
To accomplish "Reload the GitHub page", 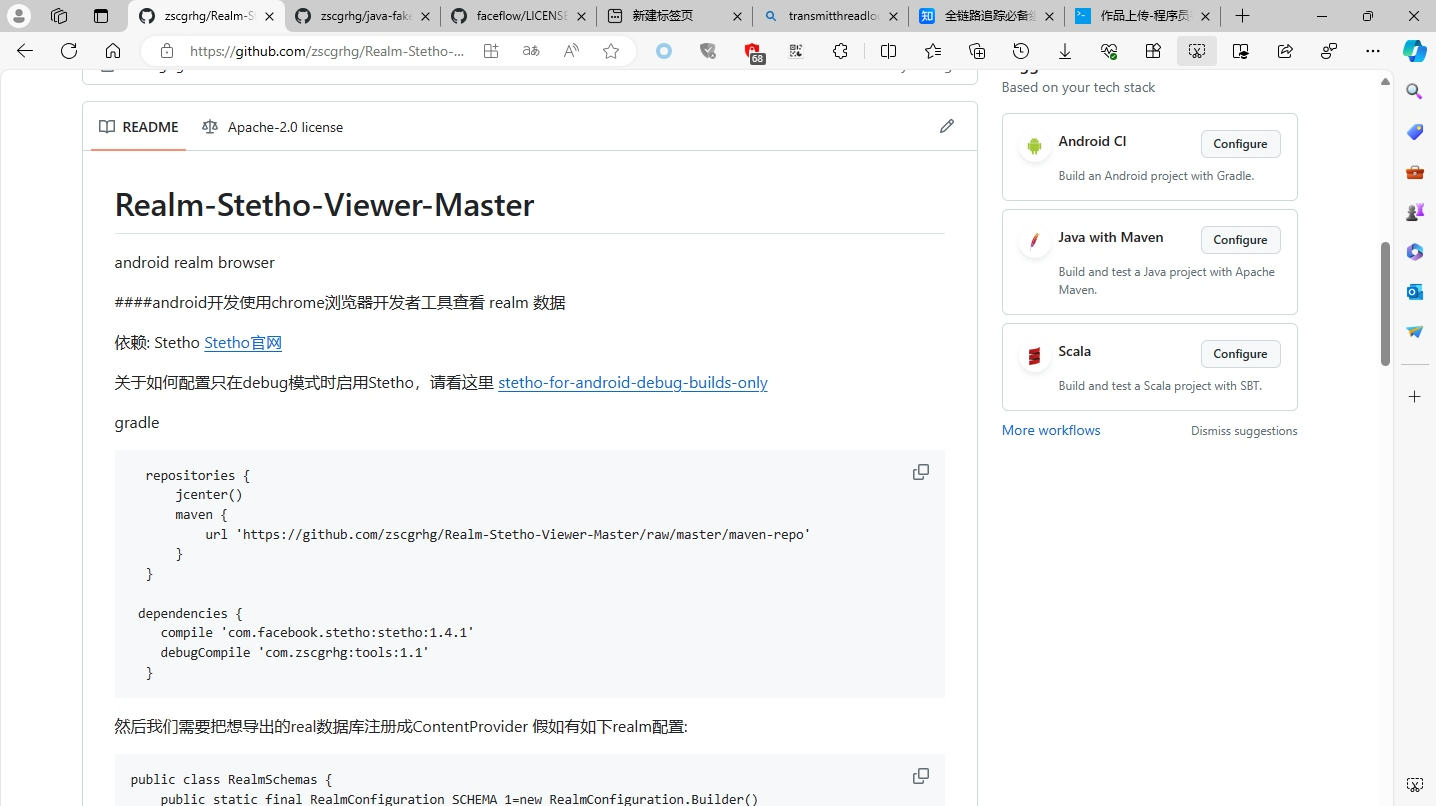I will point(69,51).
